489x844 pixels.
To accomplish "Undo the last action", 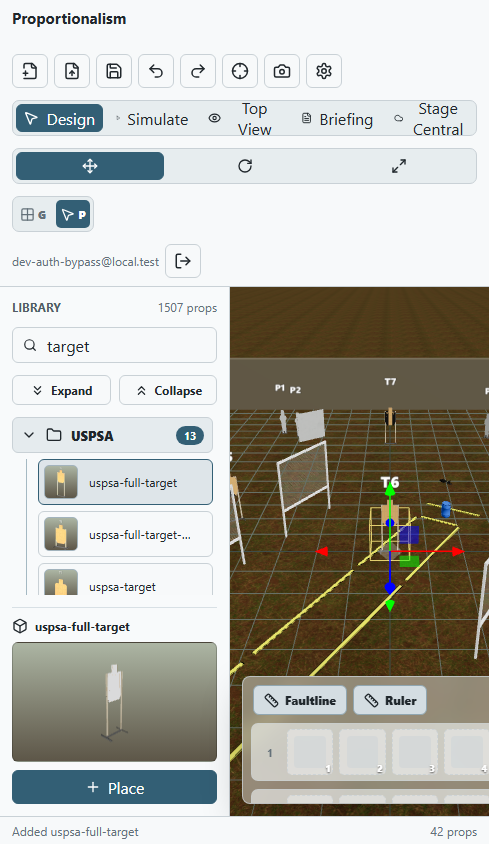I will [156, 71].
